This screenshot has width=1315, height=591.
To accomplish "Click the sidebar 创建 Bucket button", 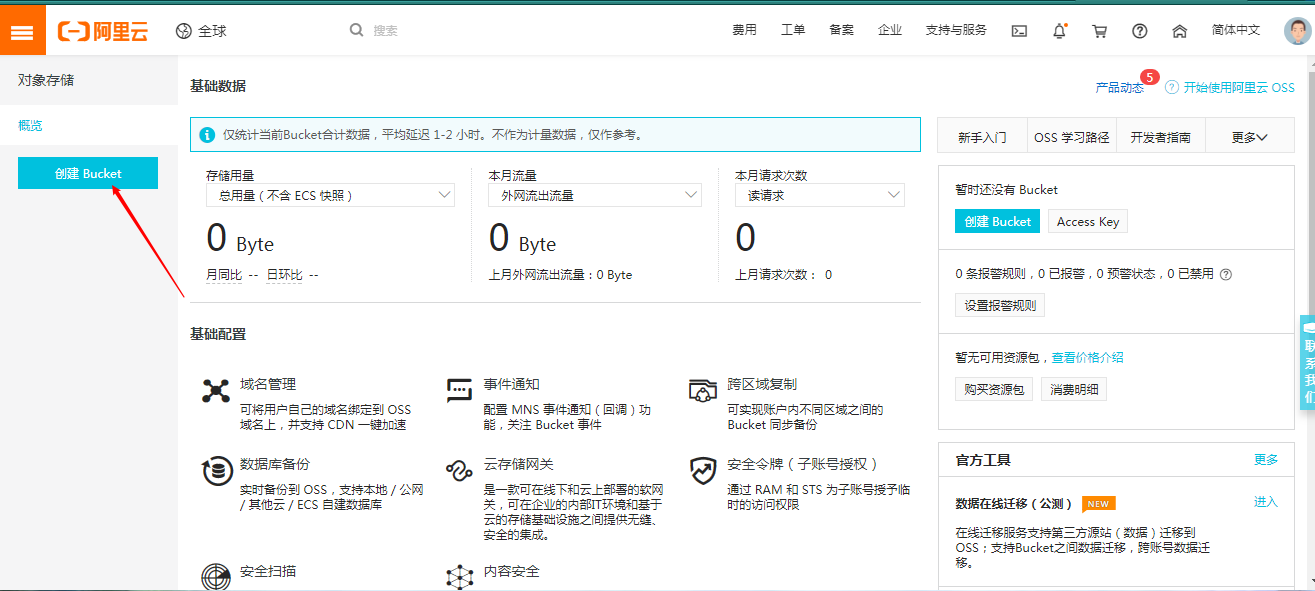I will (88, 173).
